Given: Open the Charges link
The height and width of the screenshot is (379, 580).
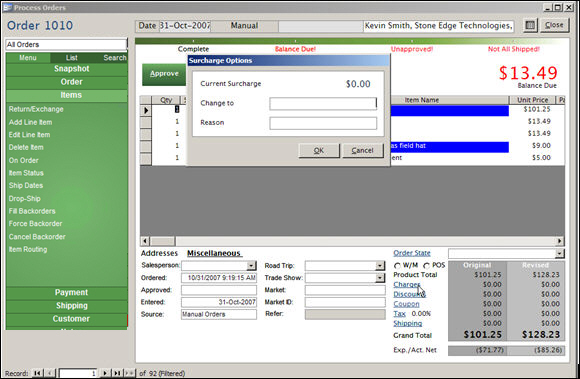Looking at the screenshot, I should [407, 284].
